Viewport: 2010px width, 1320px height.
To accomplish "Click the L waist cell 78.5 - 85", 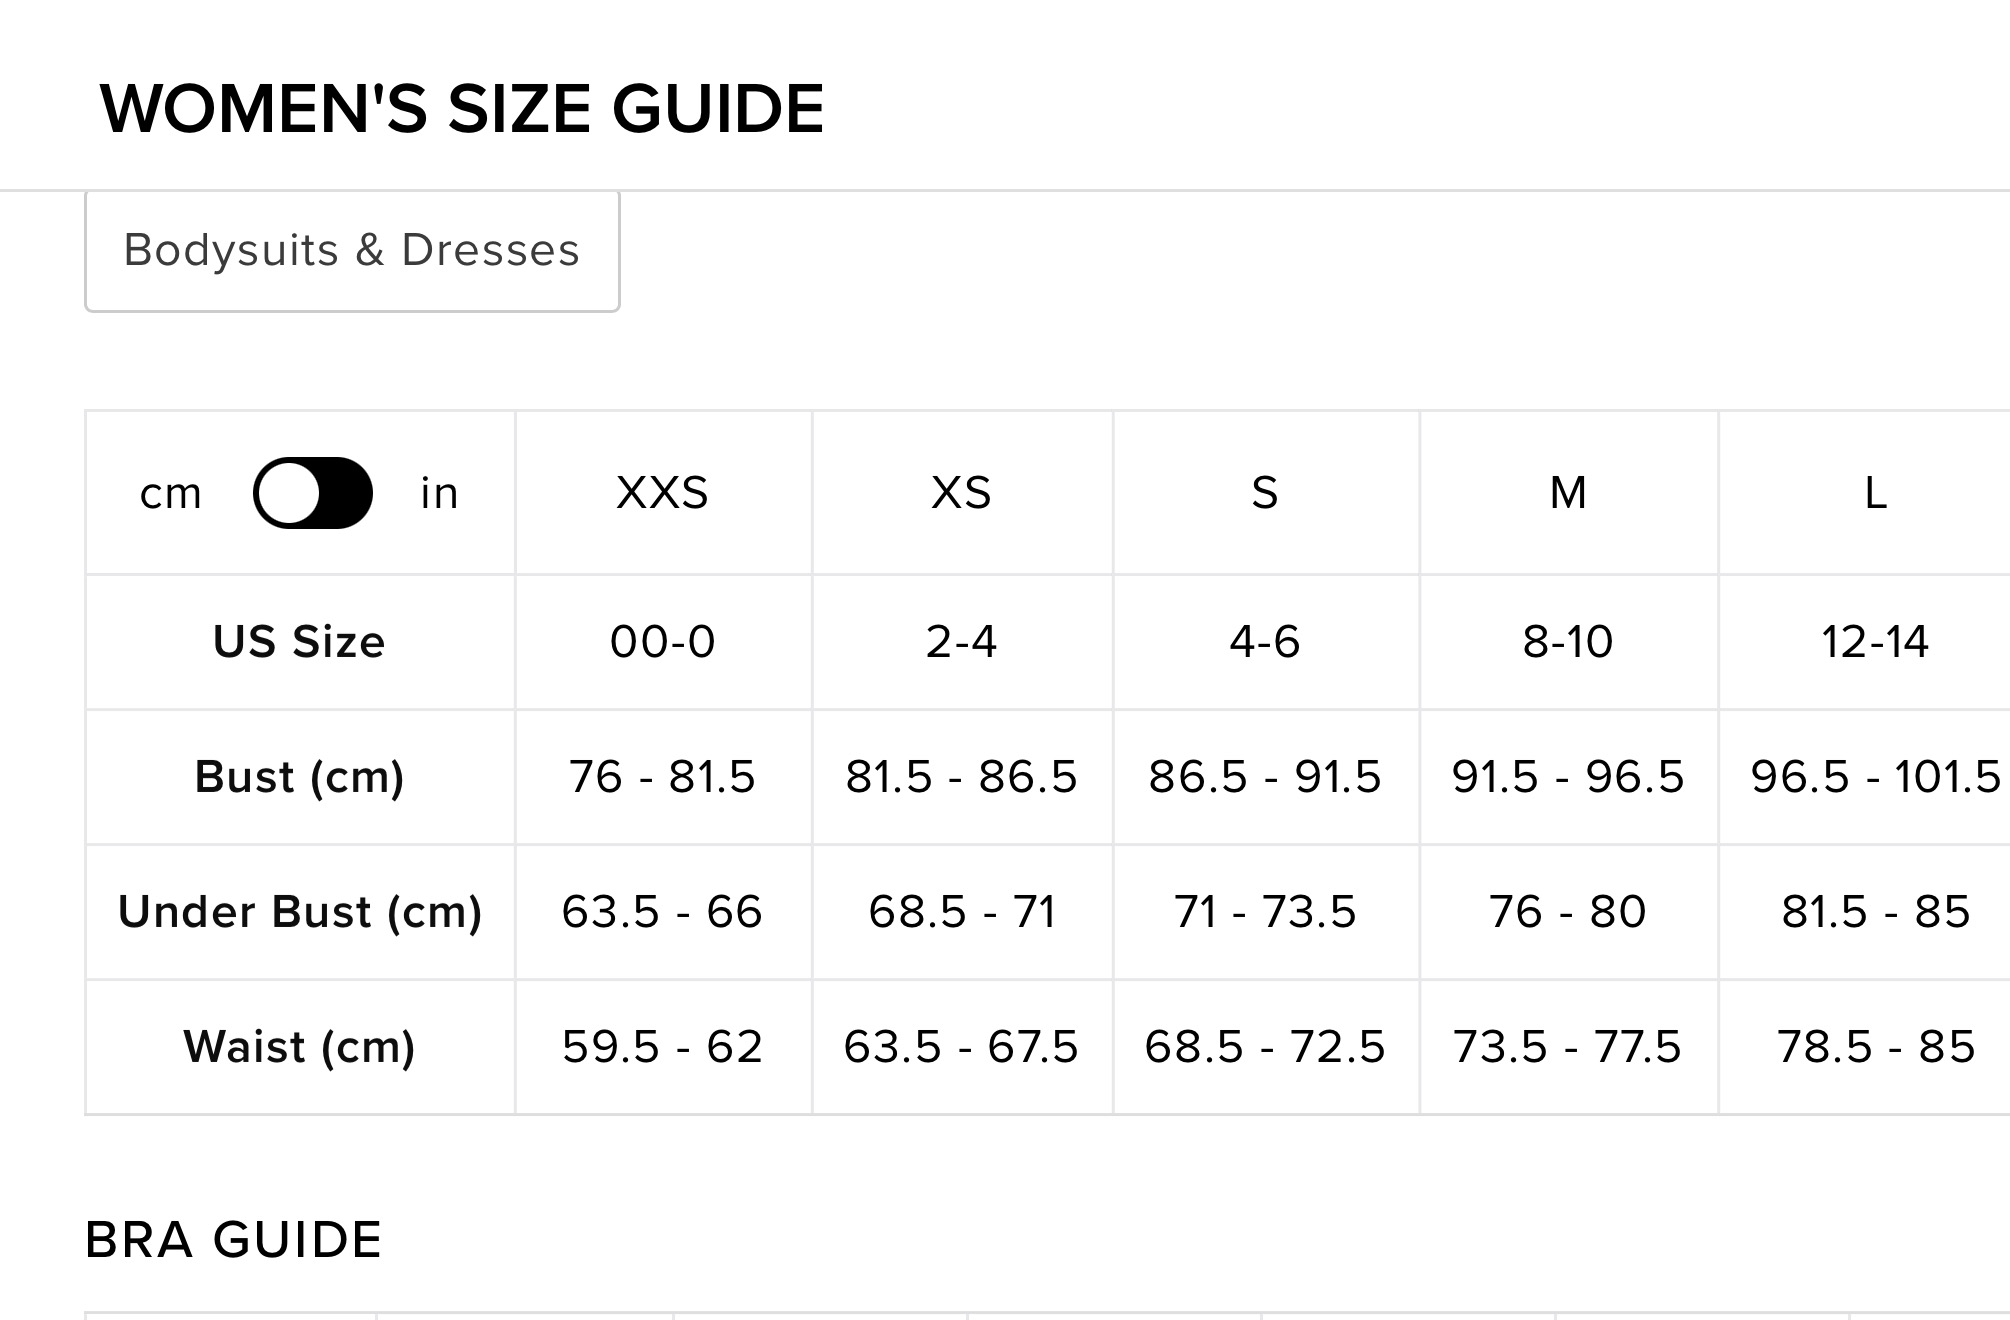I will pos(1875,1047).
